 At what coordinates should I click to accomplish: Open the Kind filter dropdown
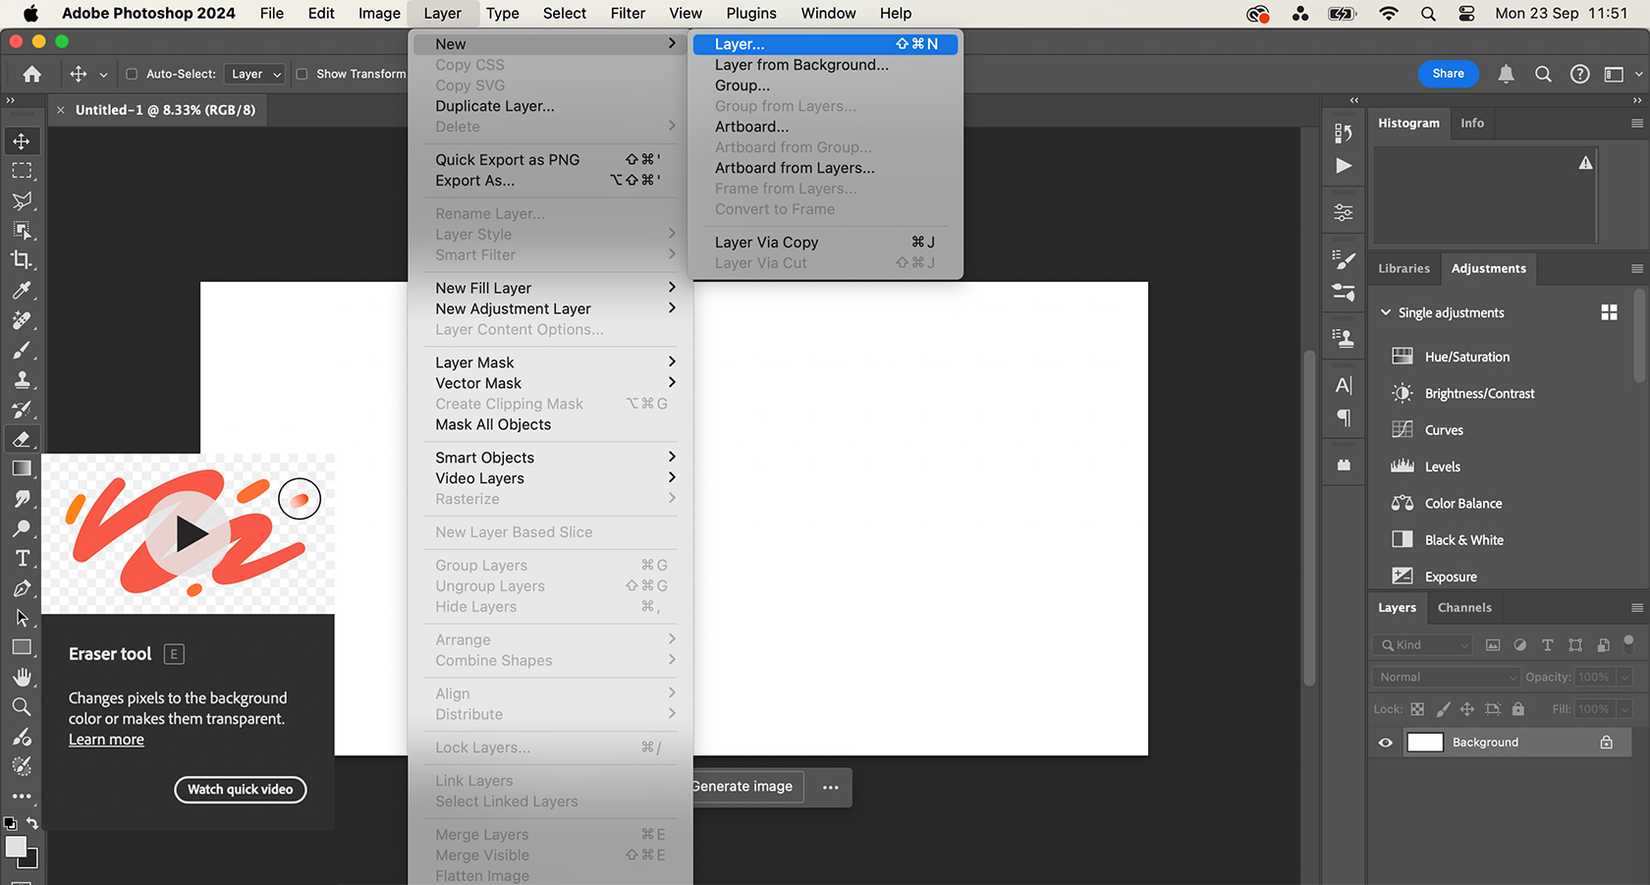pos(1422,645)
